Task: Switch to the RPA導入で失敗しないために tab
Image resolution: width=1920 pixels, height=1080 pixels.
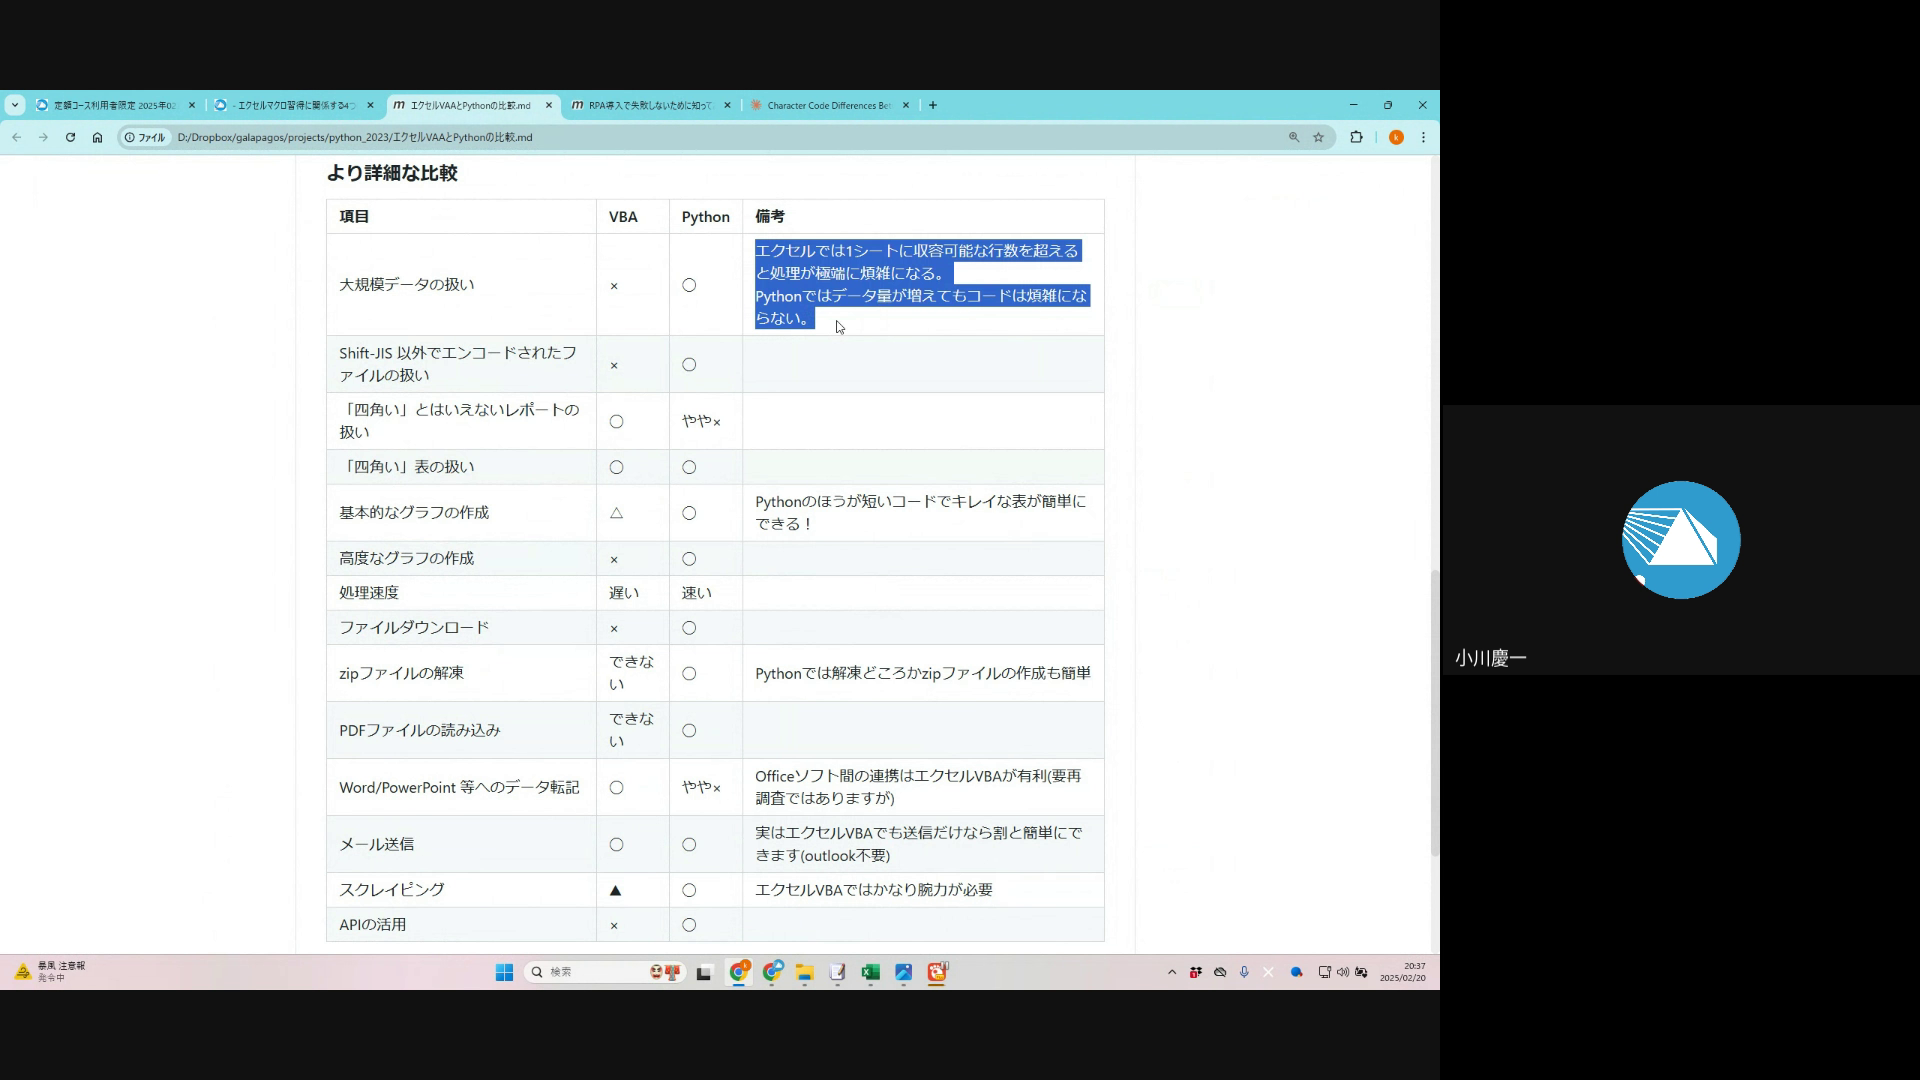Action: point(650,105)
